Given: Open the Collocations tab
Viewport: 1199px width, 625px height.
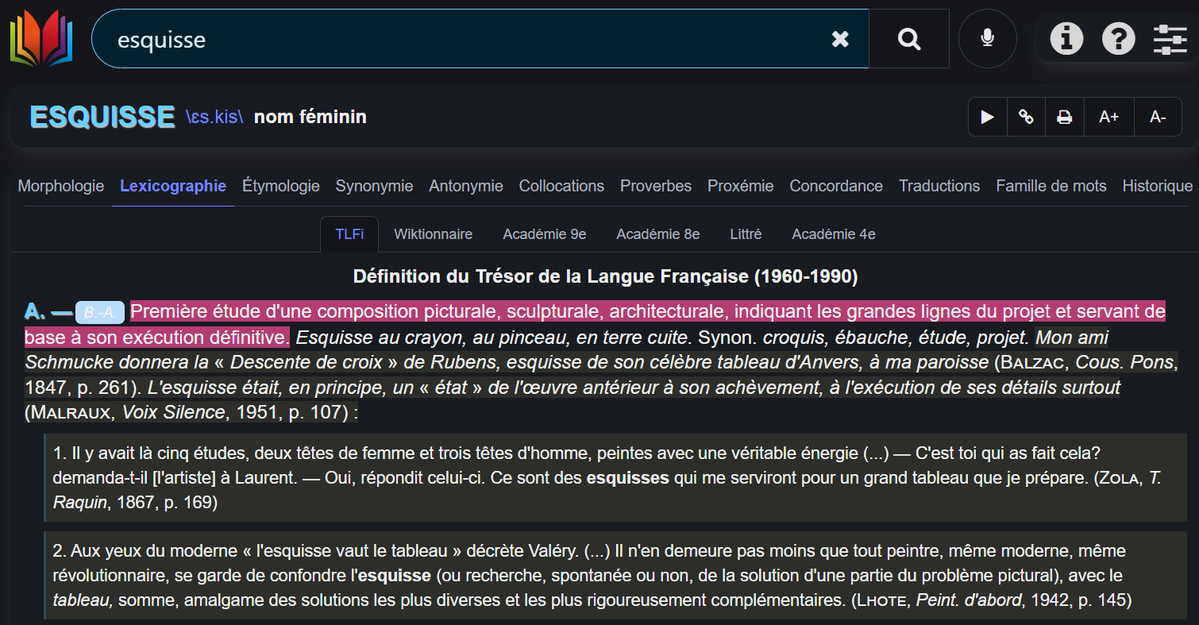Looking at the screenshot, I should point(561,186).
